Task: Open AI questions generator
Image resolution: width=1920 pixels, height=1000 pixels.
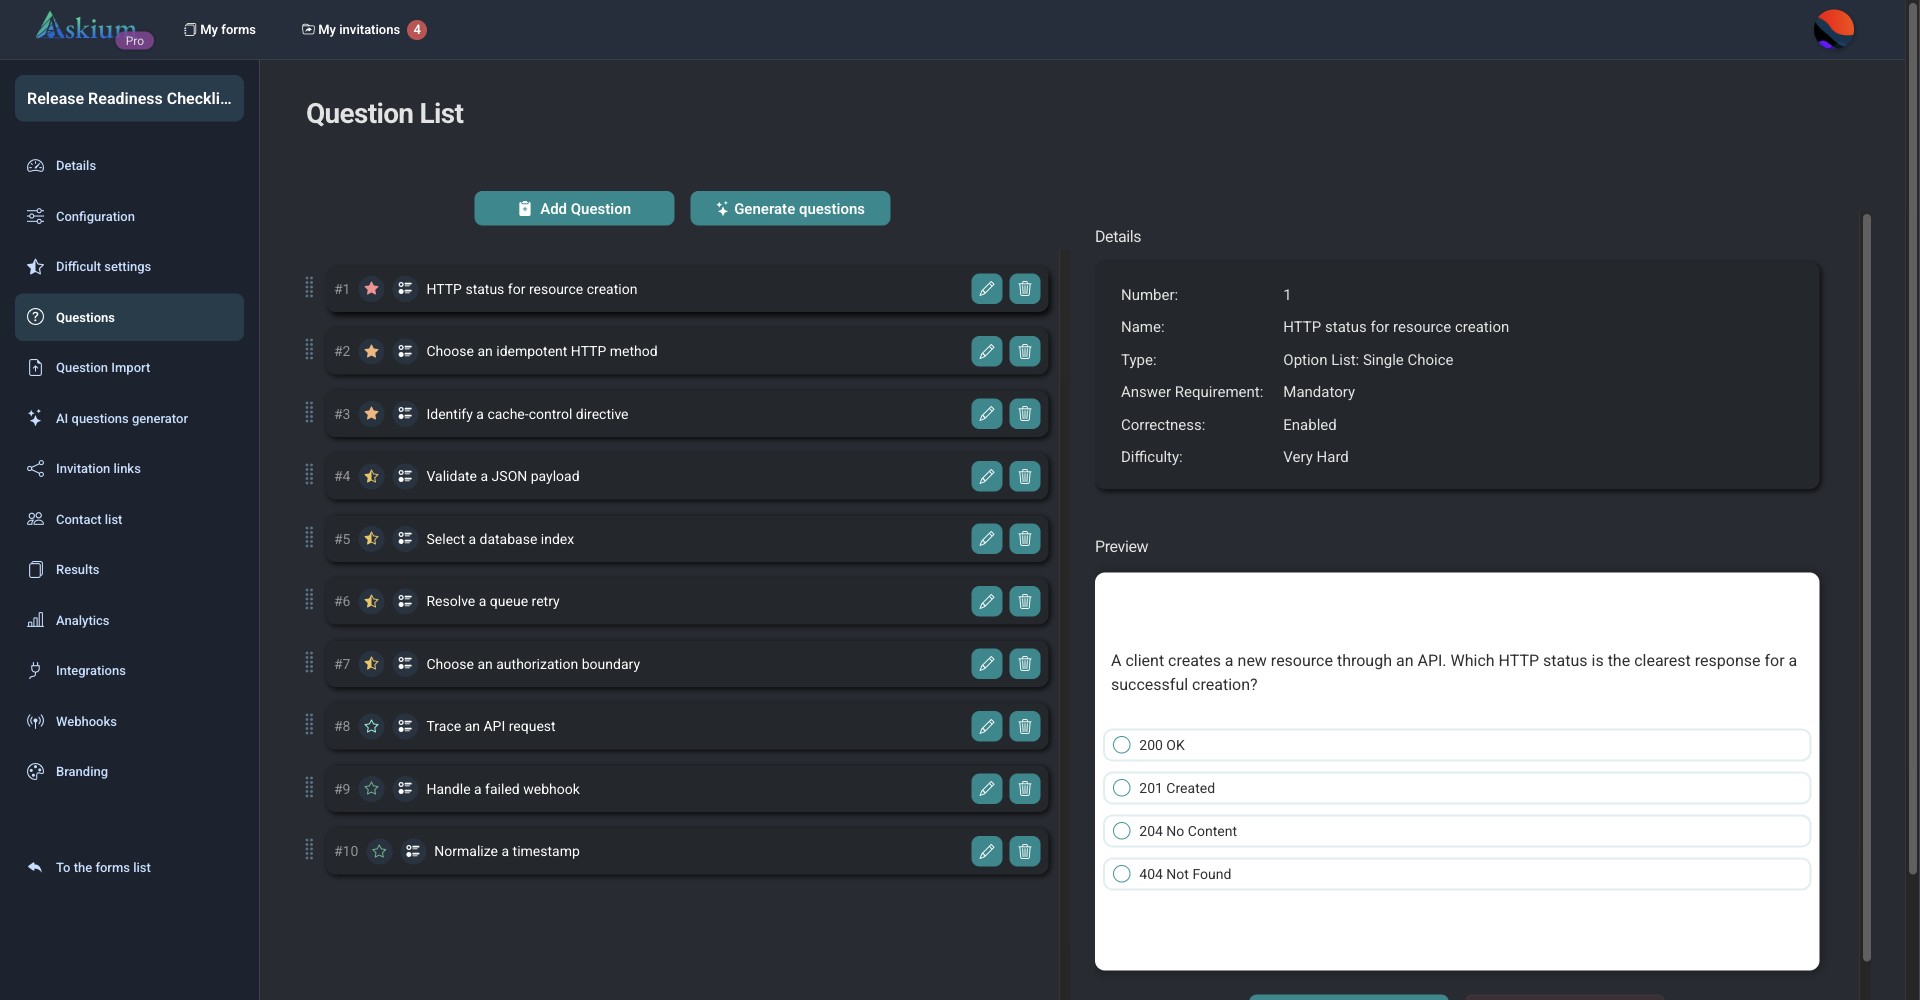Action: (129, 418)
